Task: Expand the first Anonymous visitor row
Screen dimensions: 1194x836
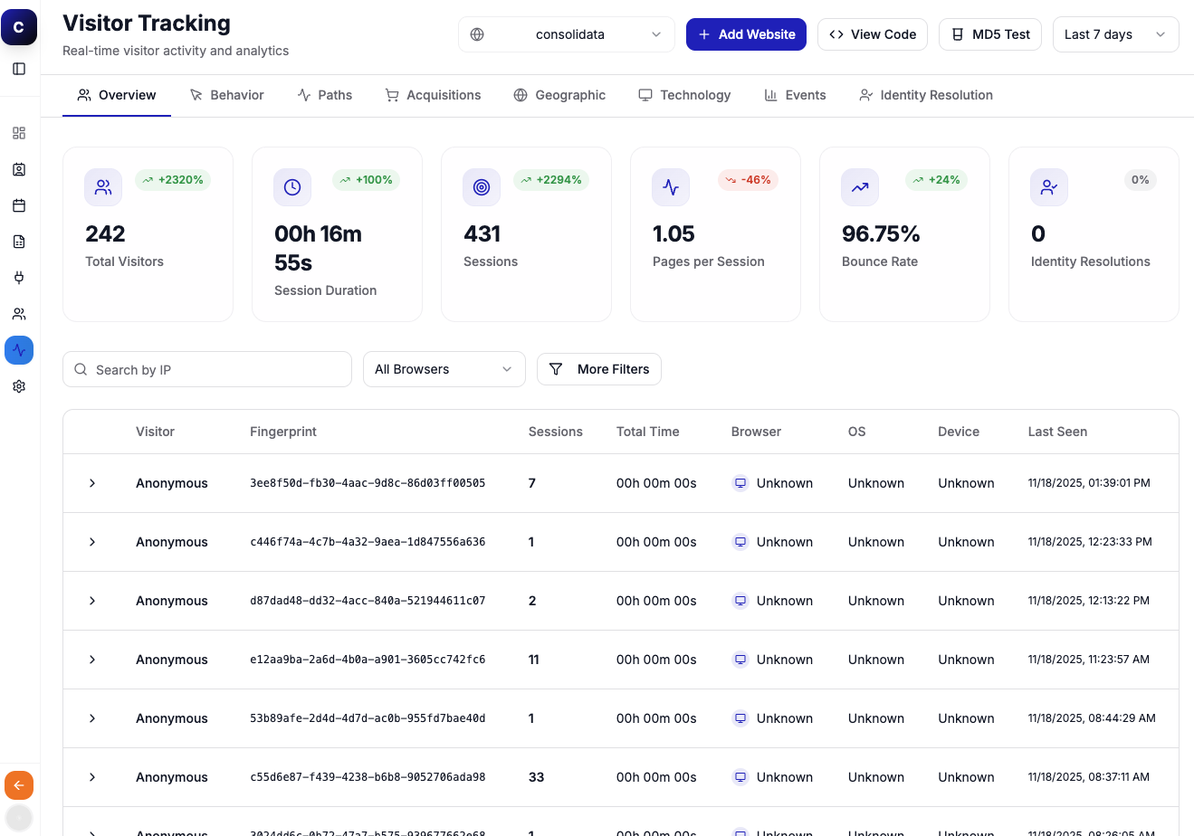Action: (91, 483)
